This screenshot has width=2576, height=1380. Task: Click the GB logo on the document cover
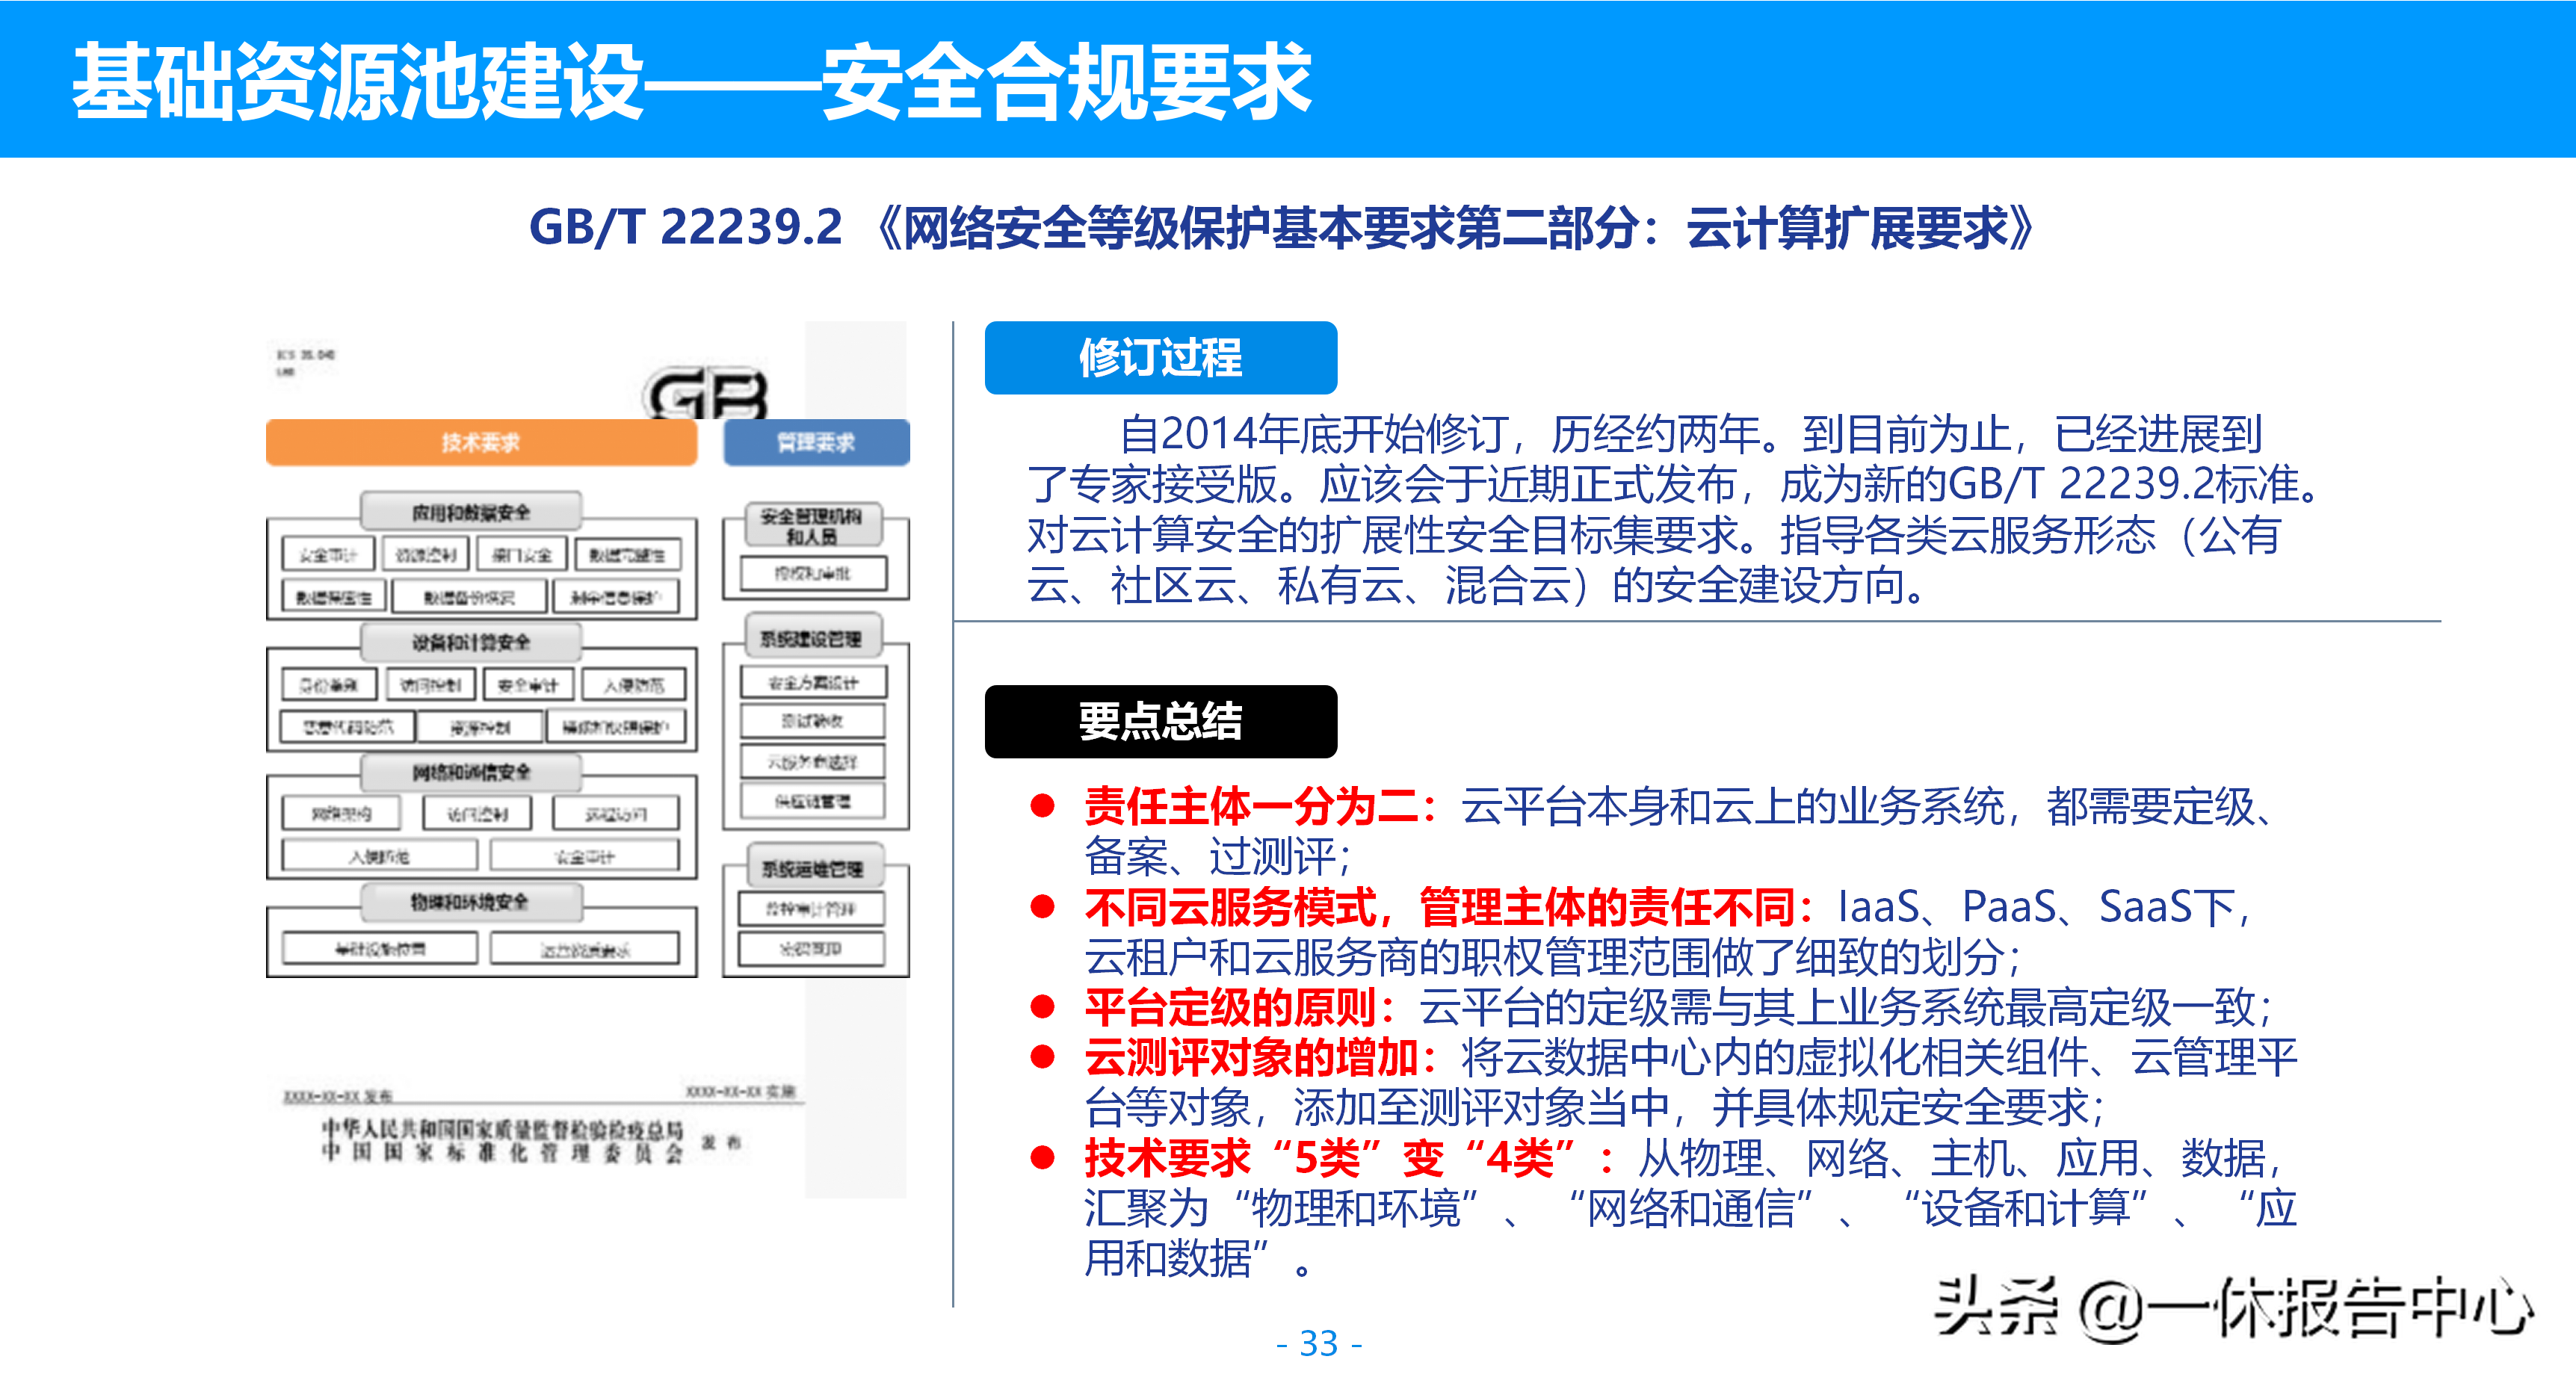[708, 393]
